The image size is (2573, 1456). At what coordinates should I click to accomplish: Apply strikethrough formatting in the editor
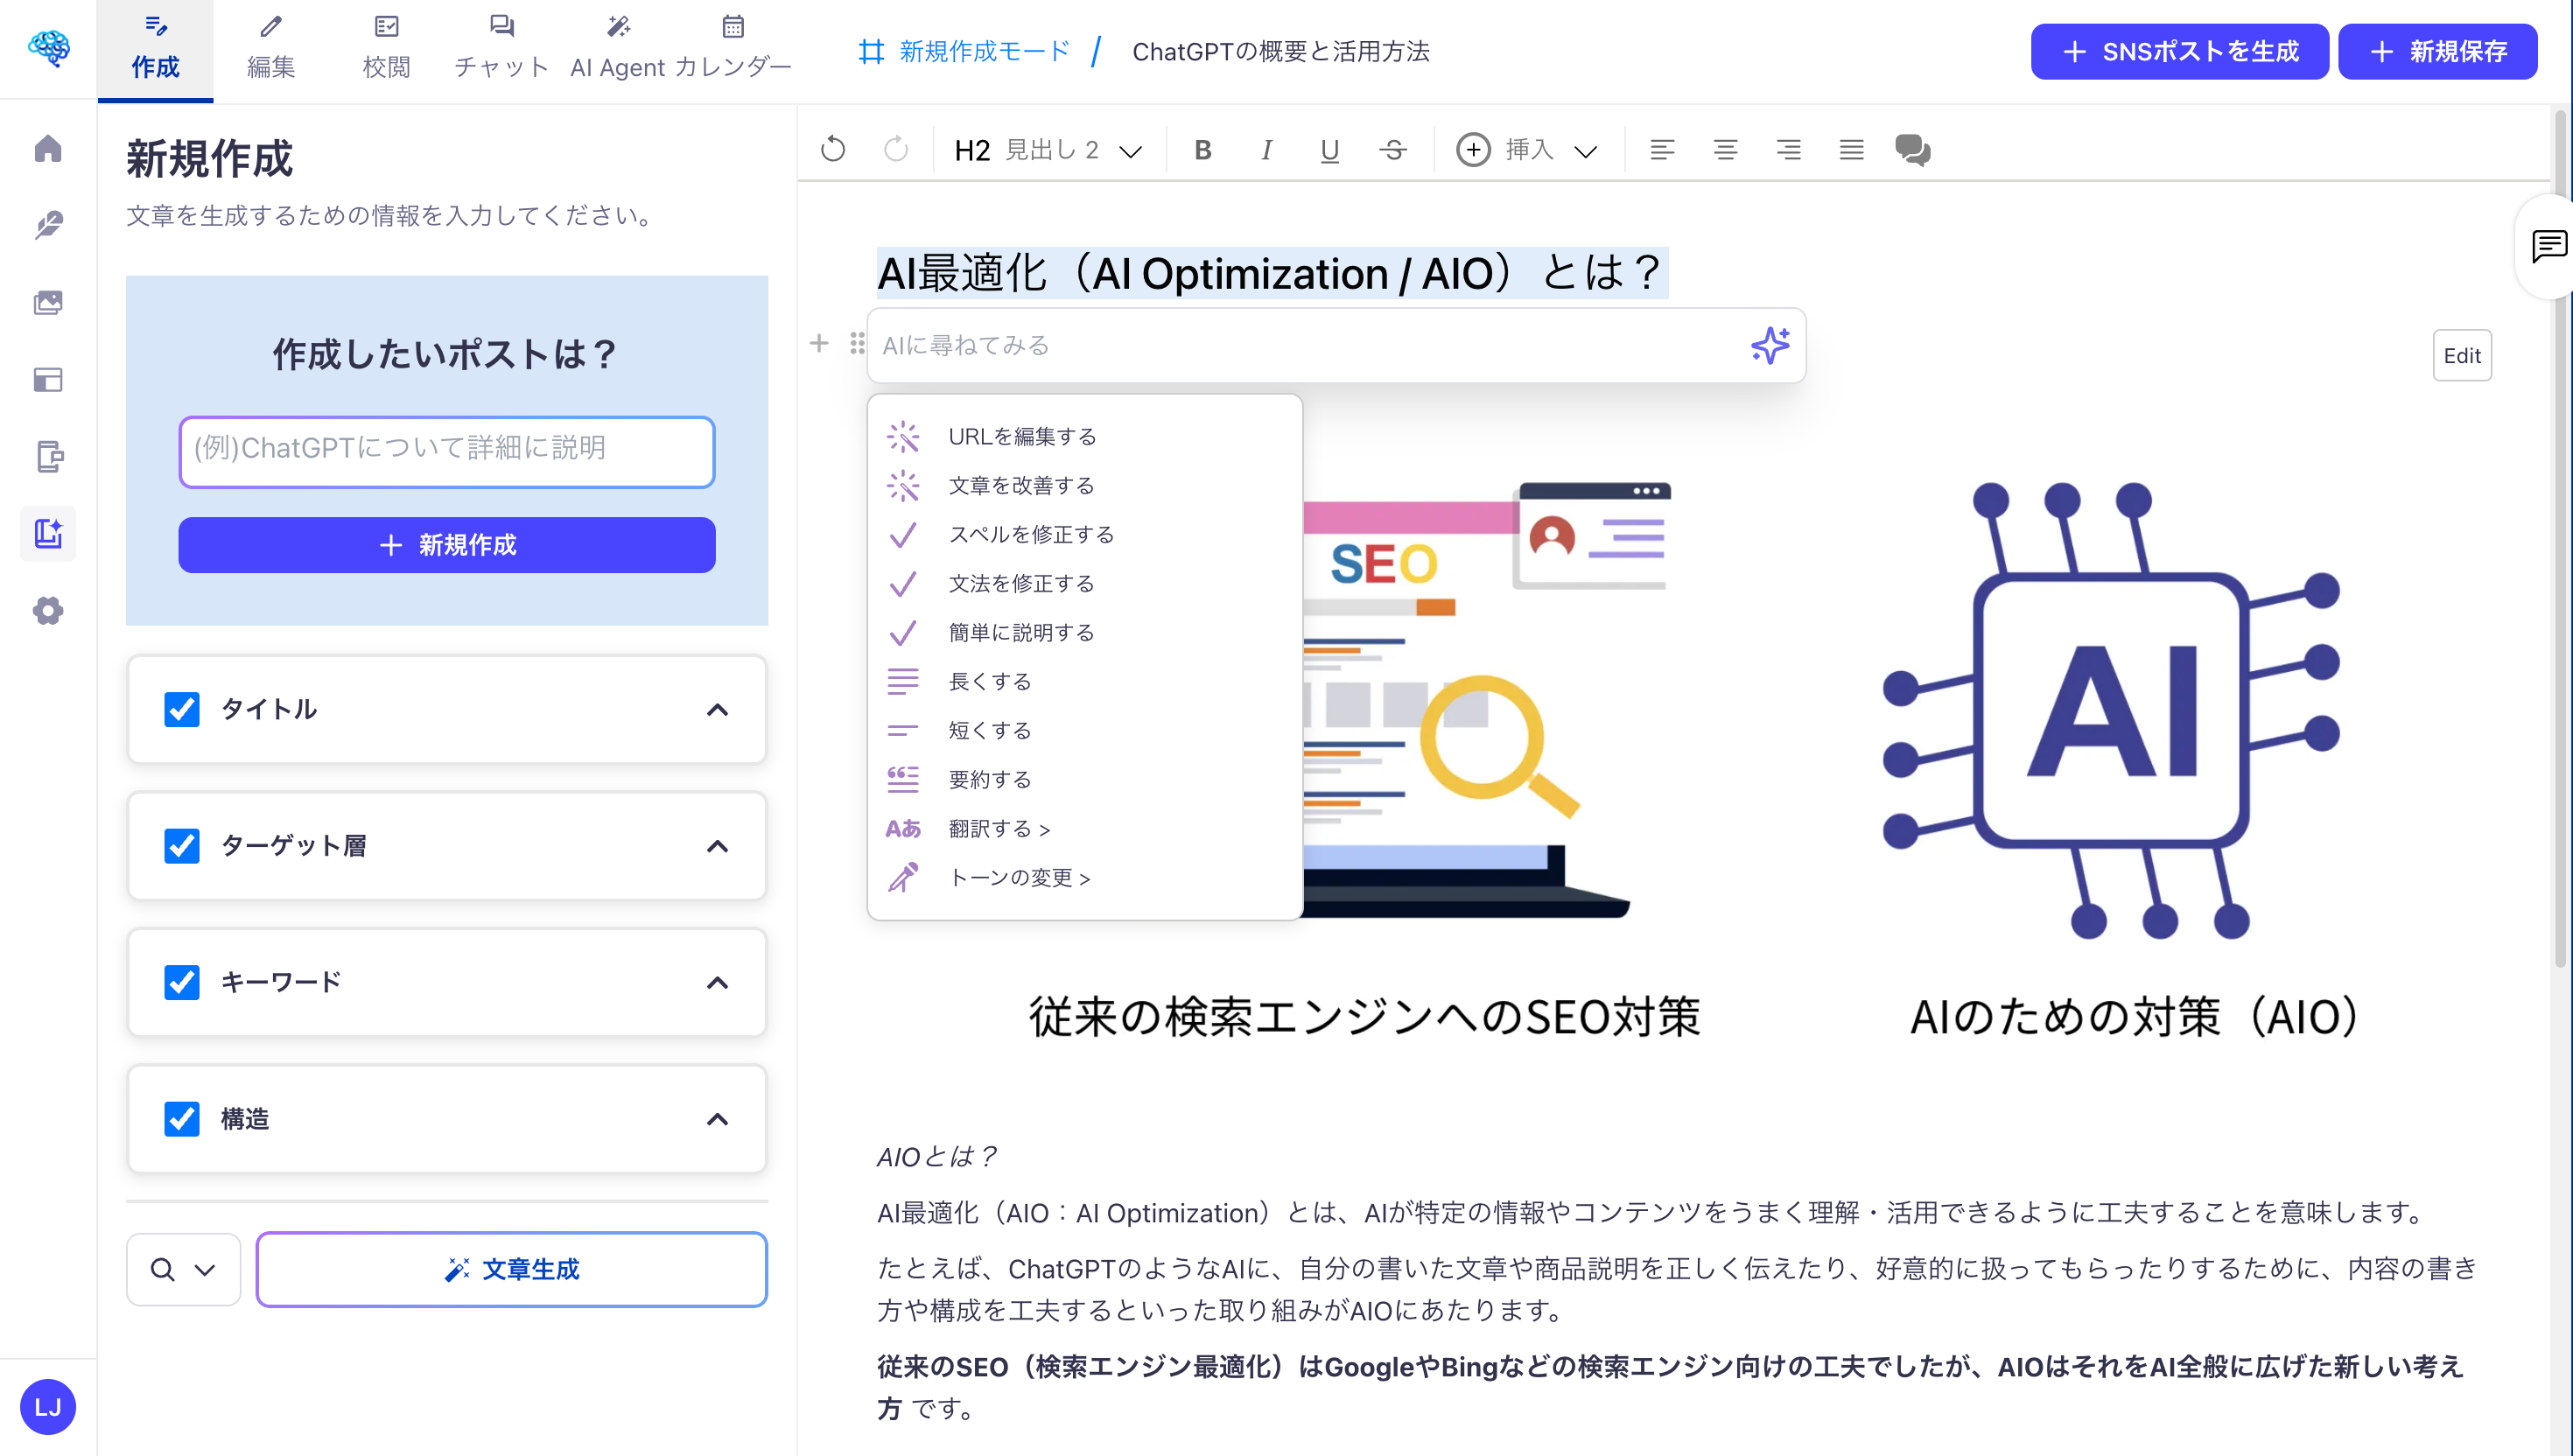[x=1393, y=150]
